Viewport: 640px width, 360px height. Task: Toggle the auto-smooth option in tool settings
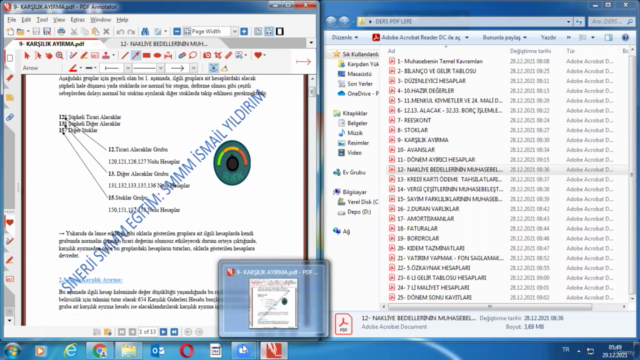213,68
